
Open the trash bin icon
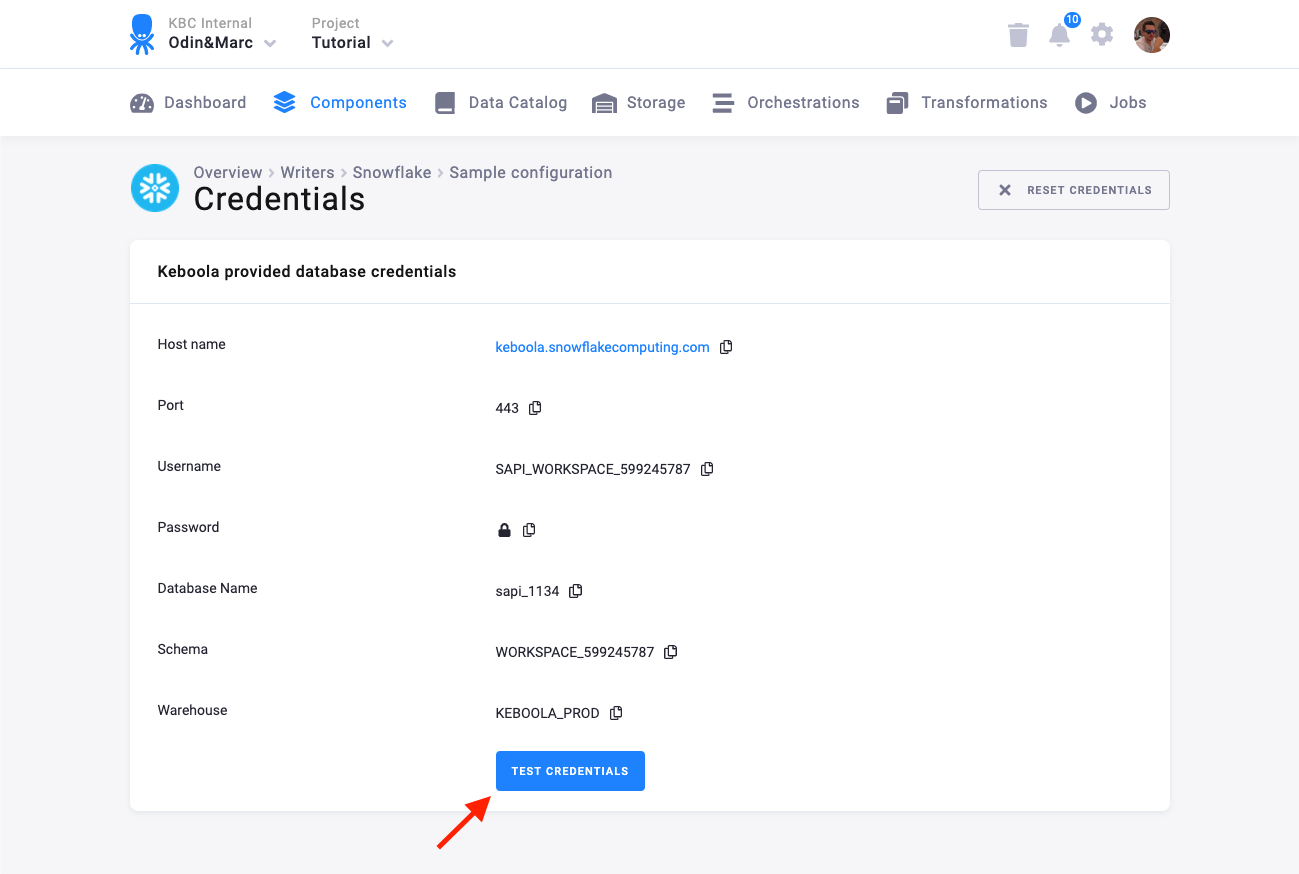tap(1018, 35)
